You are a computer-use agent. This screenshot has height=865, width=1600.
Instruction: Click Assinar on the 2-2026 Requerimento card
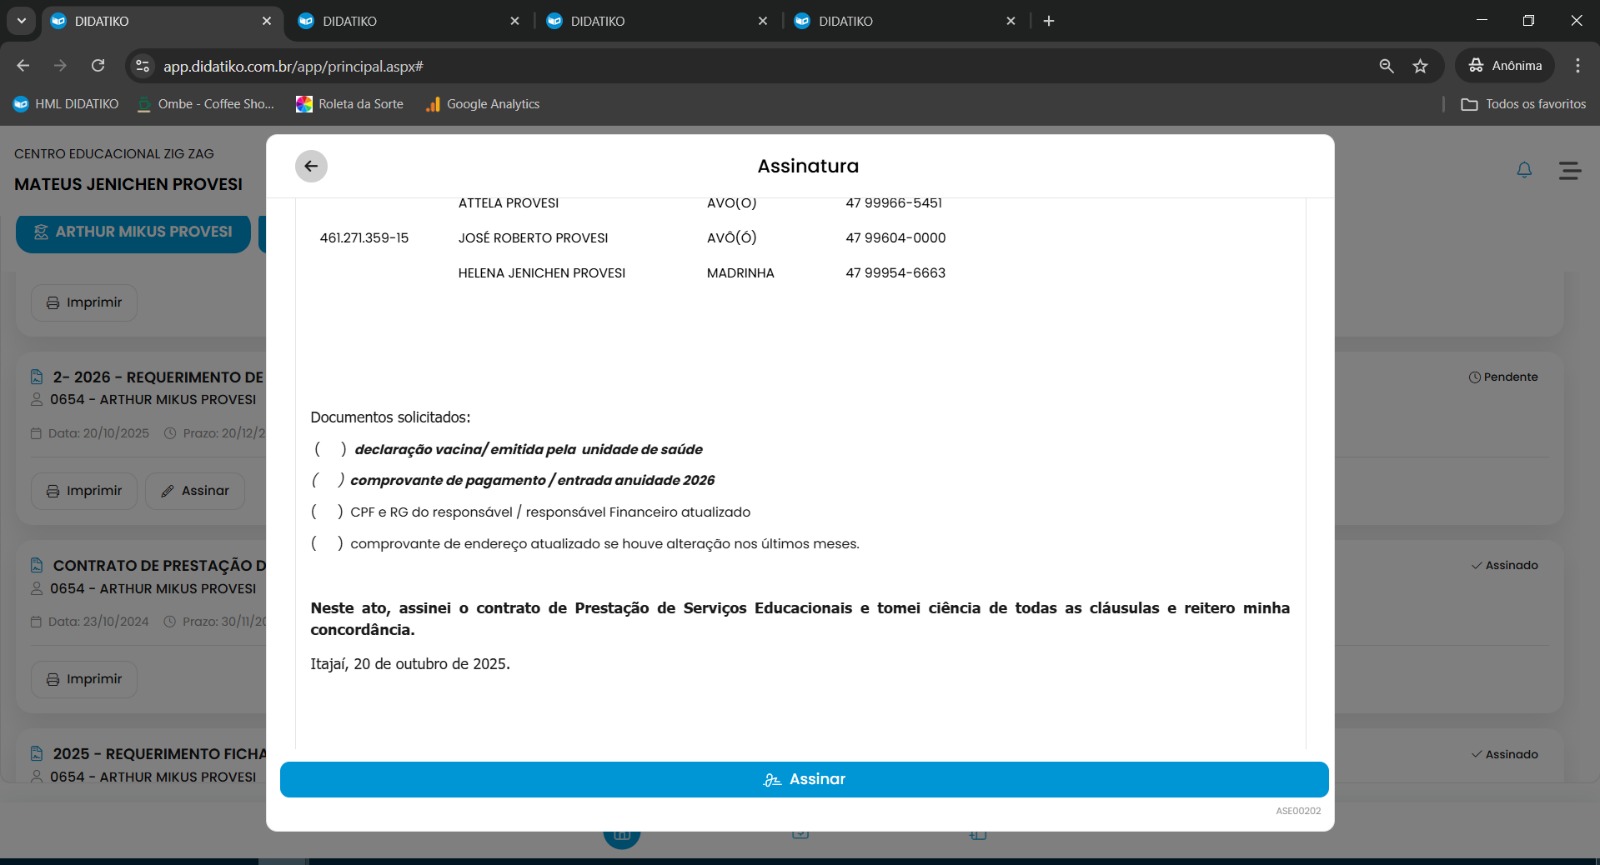coord(195,491)
